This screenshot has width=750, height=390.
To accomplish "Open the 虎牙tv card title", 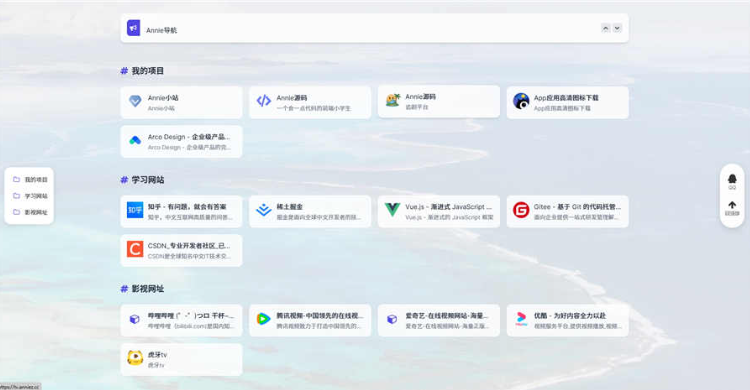I will click(157, 355).
